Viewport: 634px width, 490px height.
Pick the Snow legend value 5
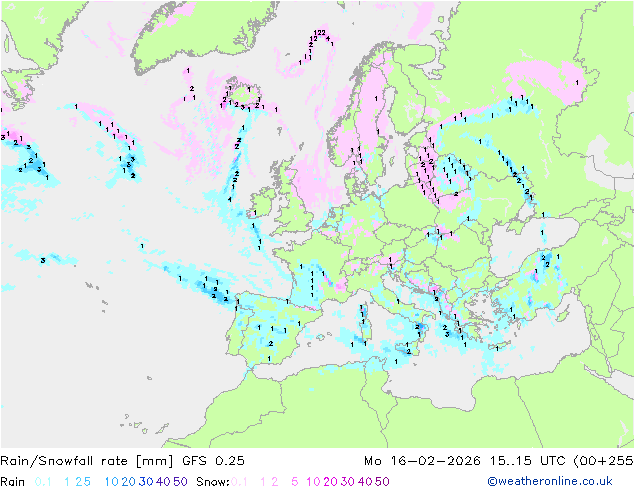(295, 482)
